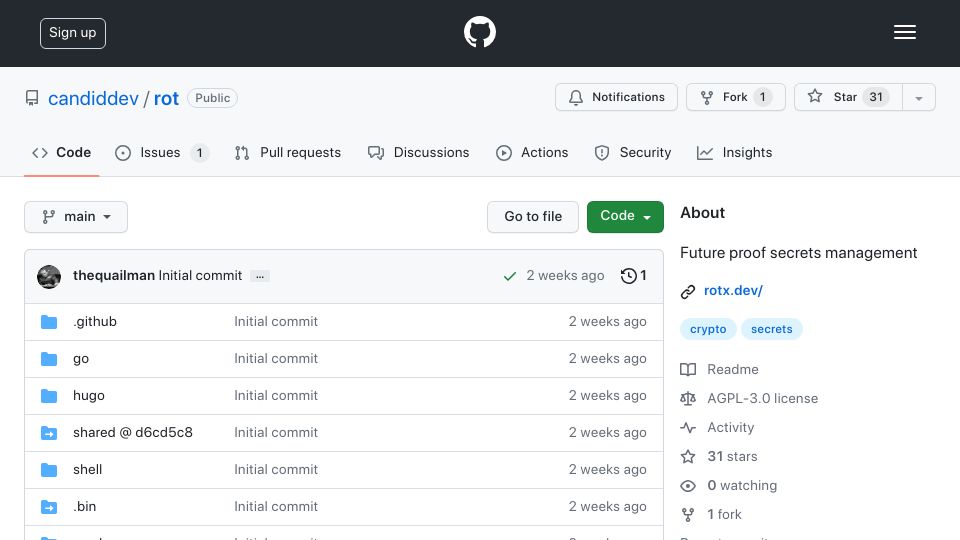
Task: Click thequailman avatar image
Action: coord(49,276)
